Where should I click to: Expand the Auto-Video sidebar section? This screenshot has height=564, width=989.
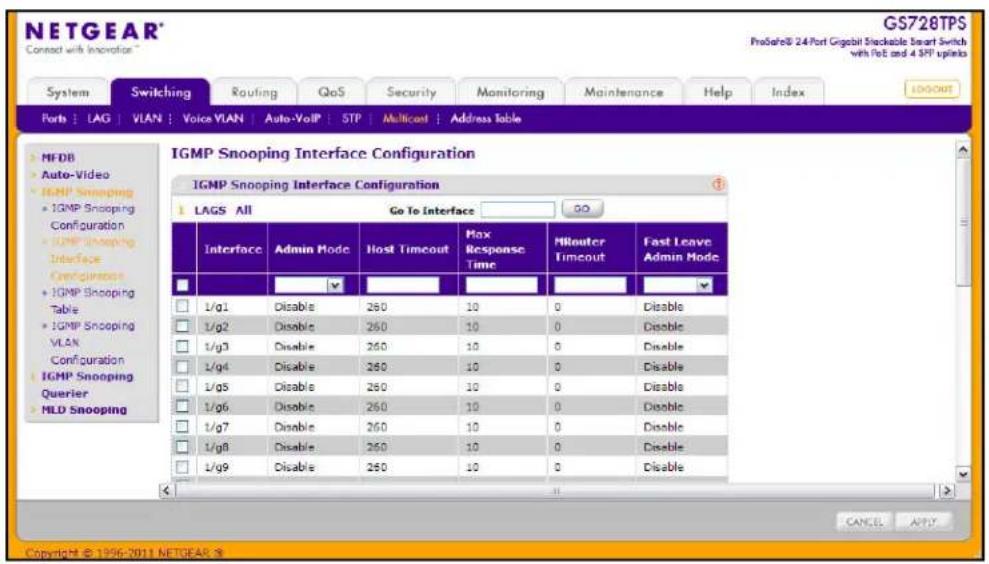75,175
